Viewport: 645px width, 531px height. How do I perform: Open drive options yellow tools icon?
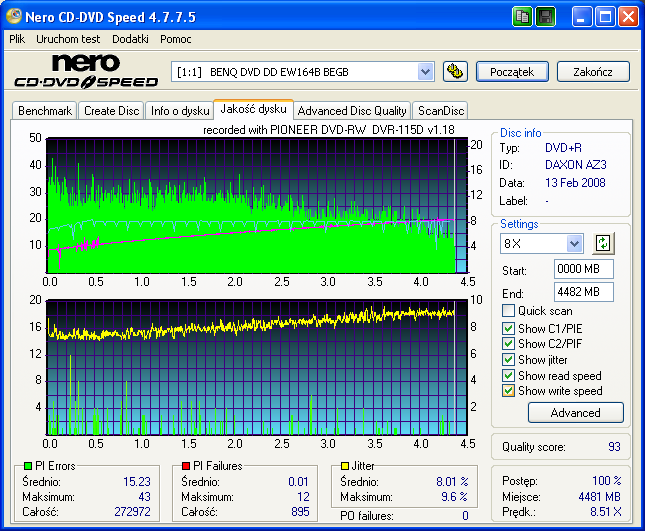click(x=455, y=72)
